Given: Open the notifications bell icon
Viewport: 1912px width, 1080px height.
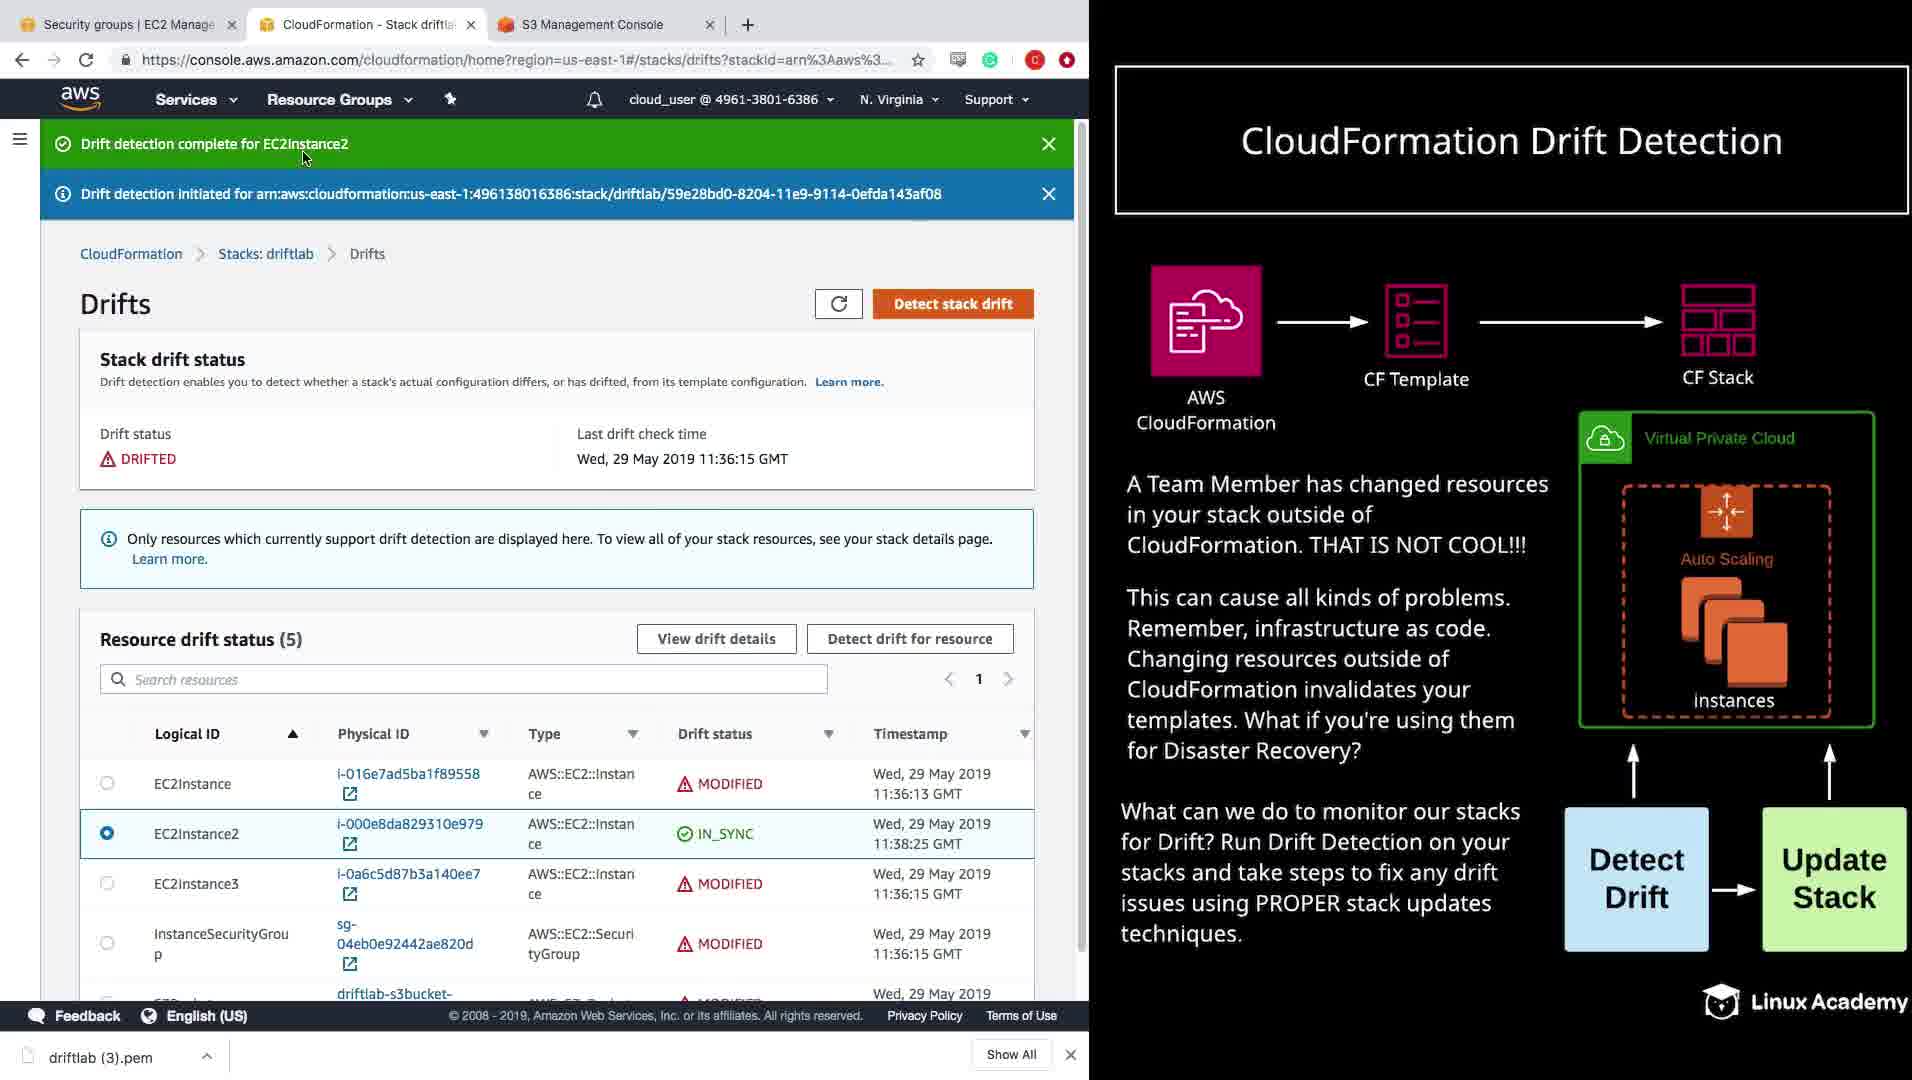Looking at the screenshot, I should (594, 100).
